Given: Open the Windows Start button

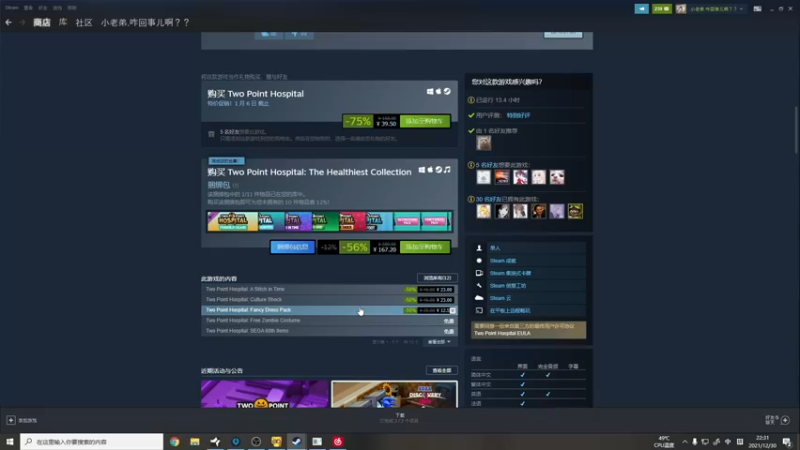Looking at the screenshot, I should (10, 441).
